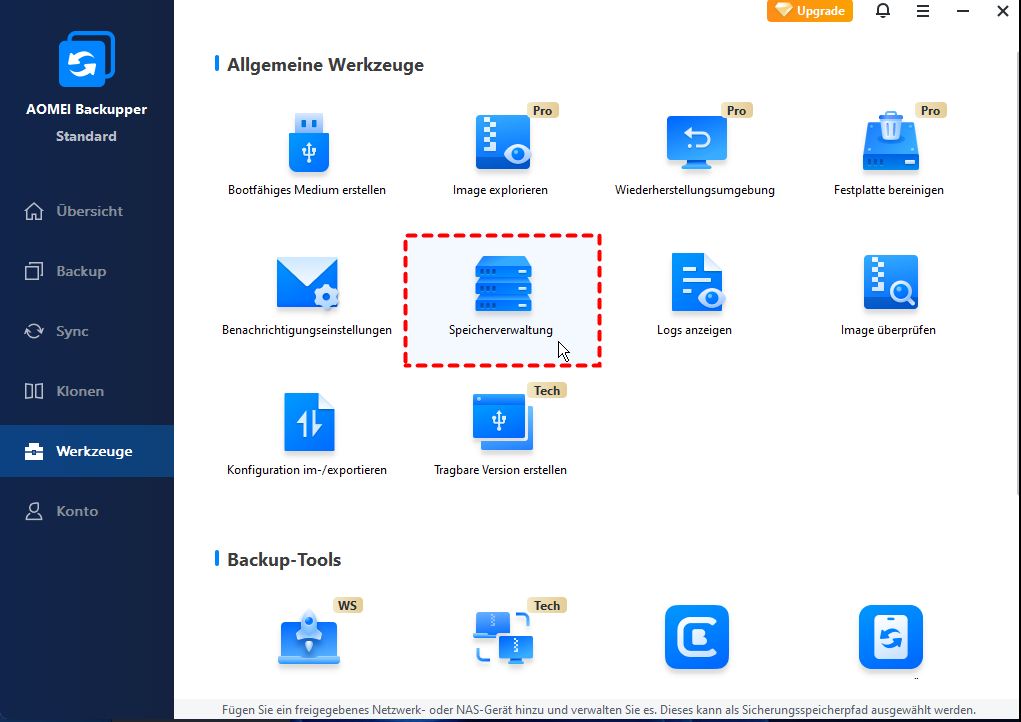Go to Übersicht in sidebar
1021x722 pixels.
(87, 212)
